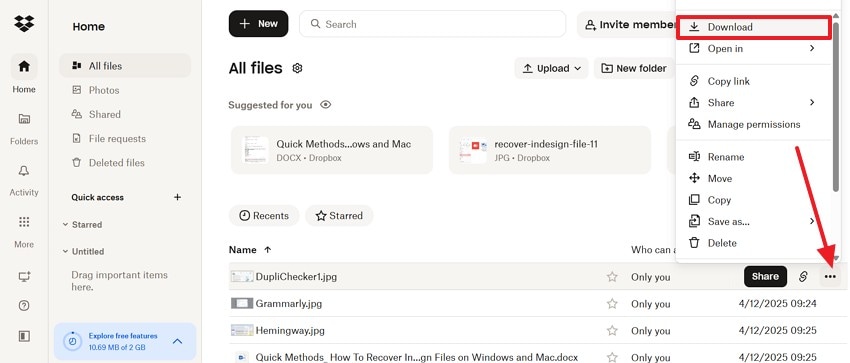Switch to Recents filter
Screen dimensions: 850x363
point(264,216)
